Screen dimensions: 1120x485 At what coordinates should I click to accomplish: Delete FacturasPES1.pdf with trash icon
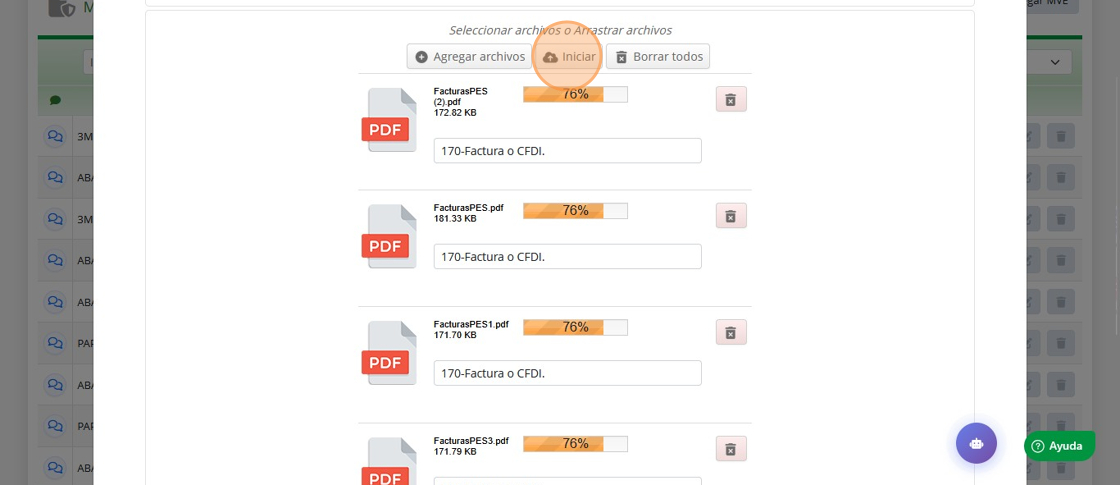pos(731,332)
